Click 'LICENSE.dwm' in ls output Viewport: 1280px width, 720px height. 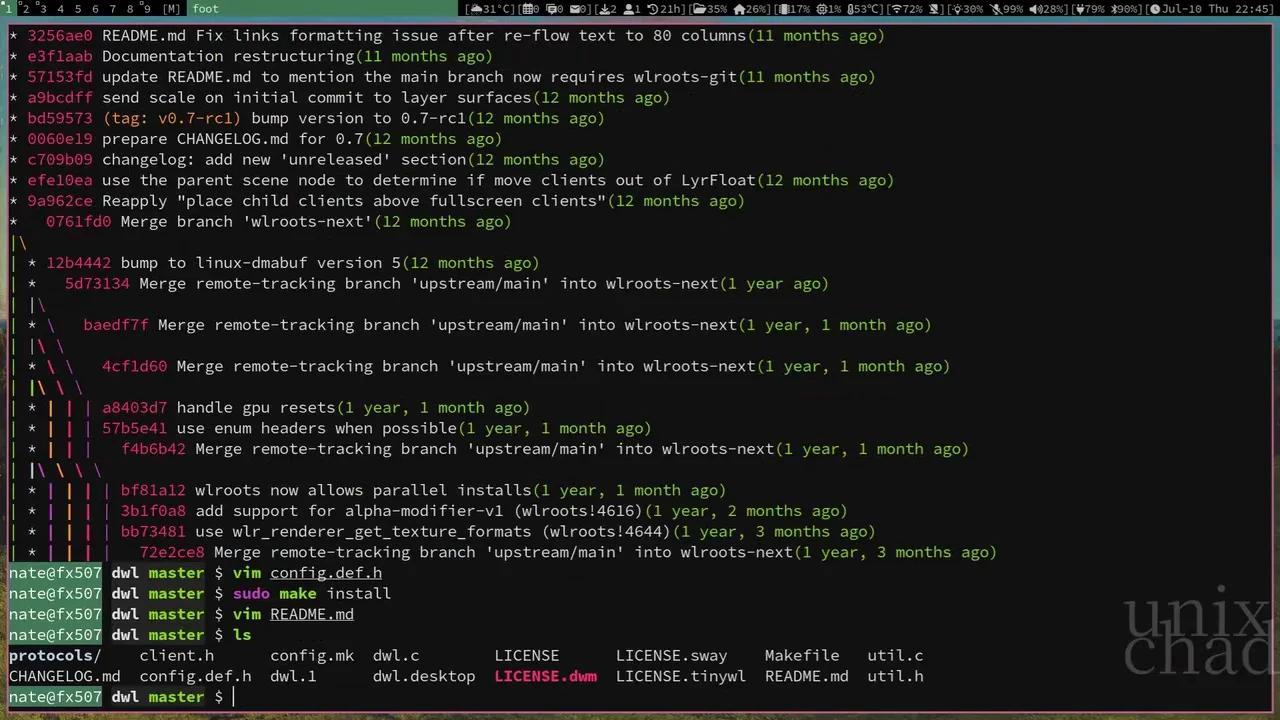coord(546,676)
